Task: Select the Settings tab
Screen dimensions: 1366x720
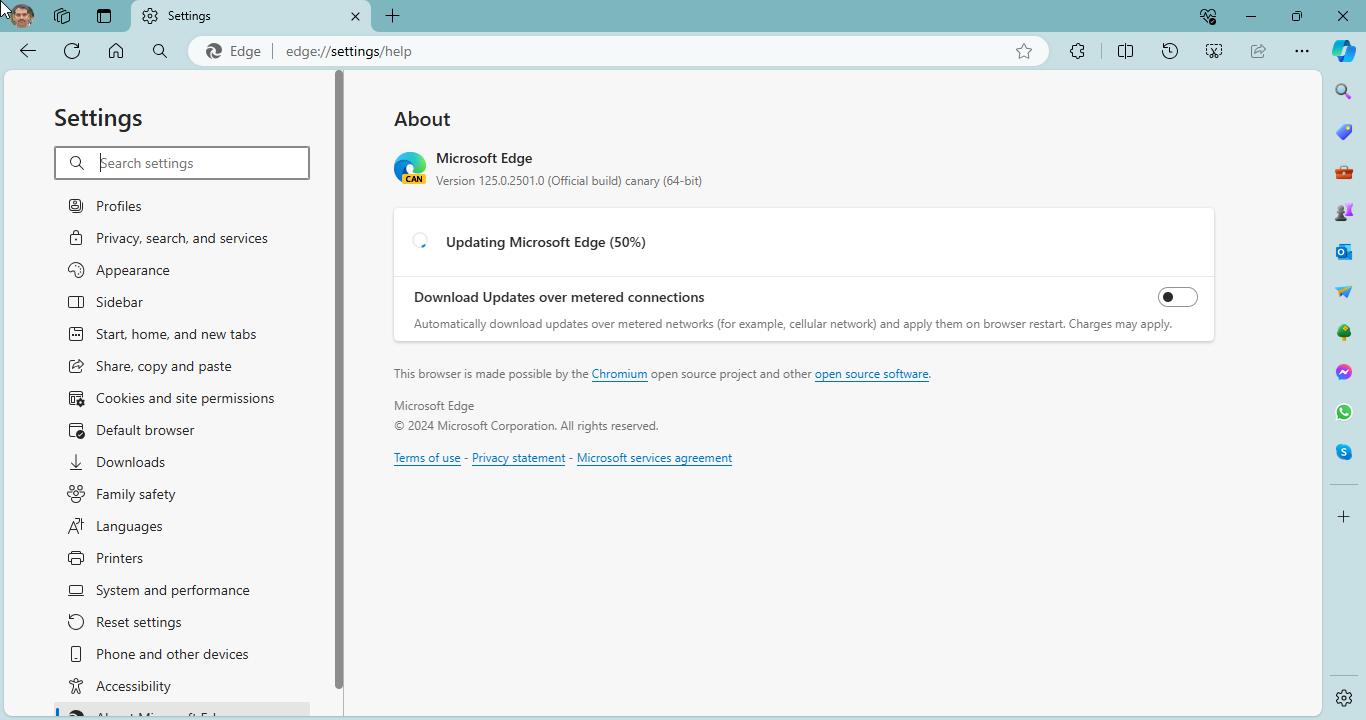Action: [x=251, y=16]
